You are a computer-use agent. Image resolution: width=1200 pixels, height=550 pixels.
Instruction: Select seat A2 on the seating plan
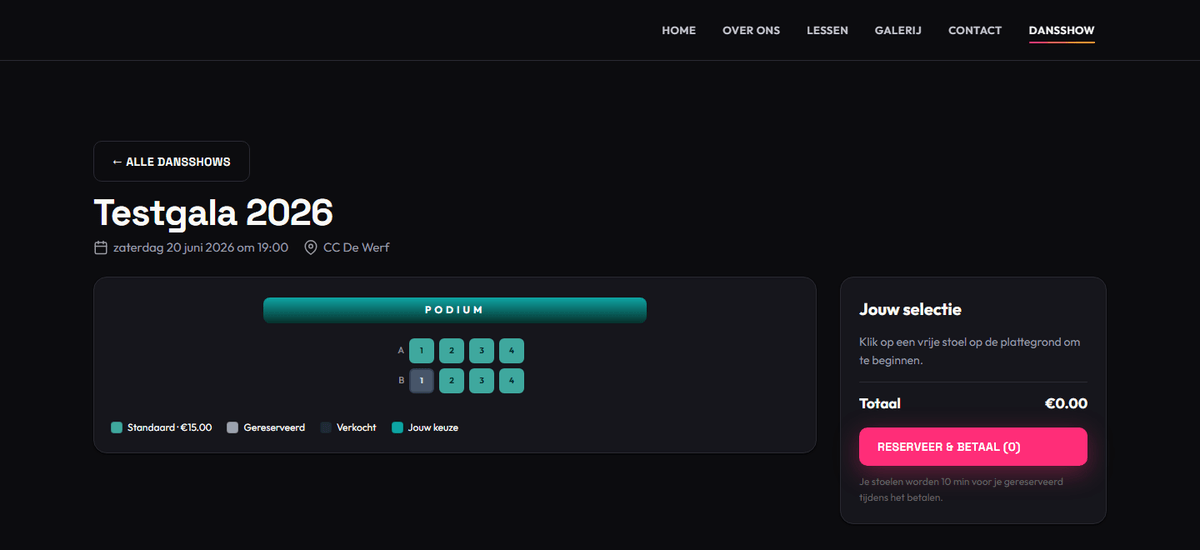(x=452, y=351)
